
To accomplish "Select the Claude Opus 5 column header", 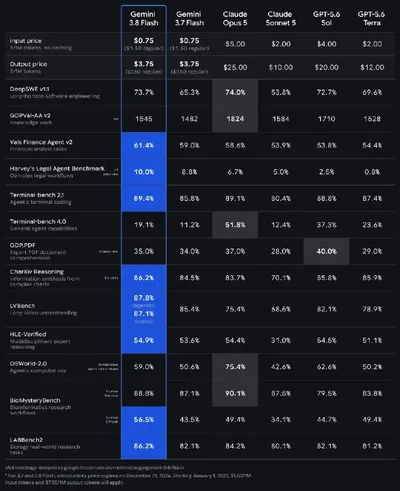I will pos(235,19).
